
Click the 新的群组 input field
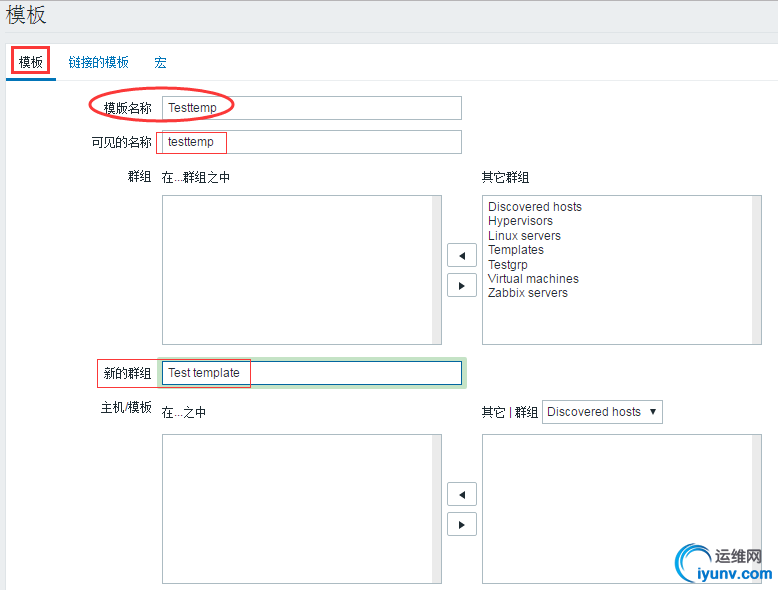tap(311, 373)
